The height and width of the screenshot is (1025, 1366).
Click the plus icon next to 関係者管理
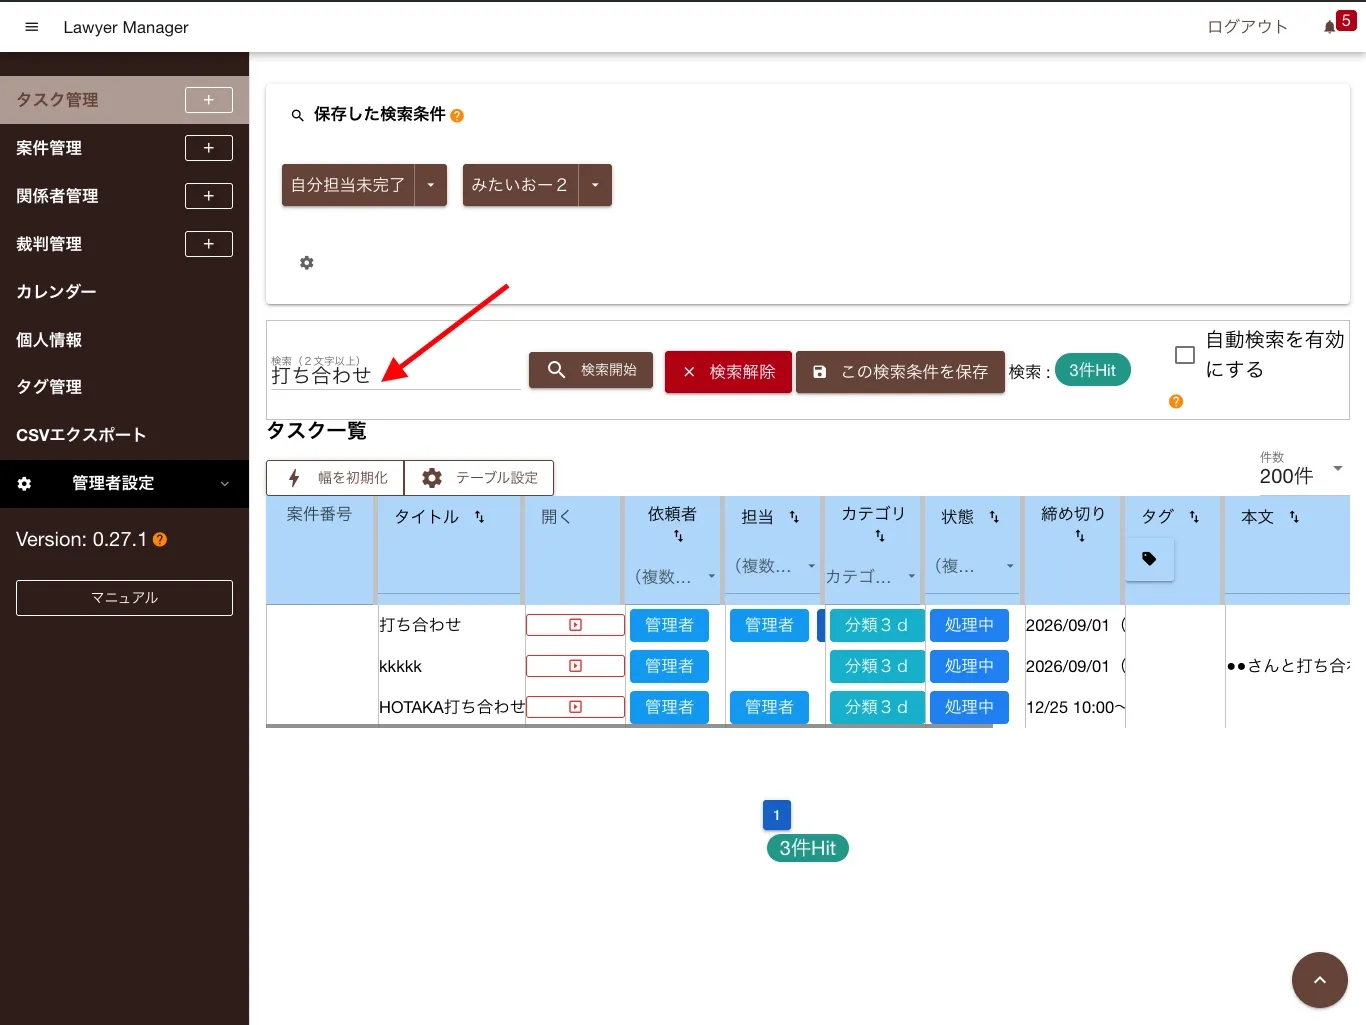[209, 196]
